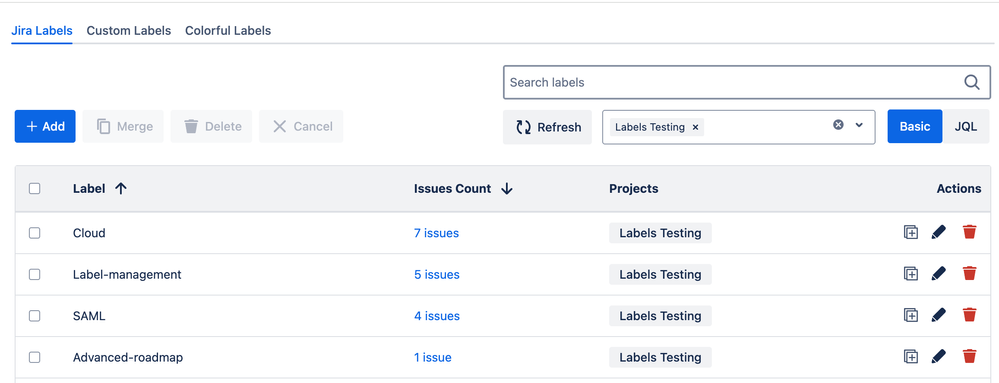Edit the Label-management label with pencil icon
The height and width of the screenshot is (383, 999).
pyautogui.click(x=938, y=274)
